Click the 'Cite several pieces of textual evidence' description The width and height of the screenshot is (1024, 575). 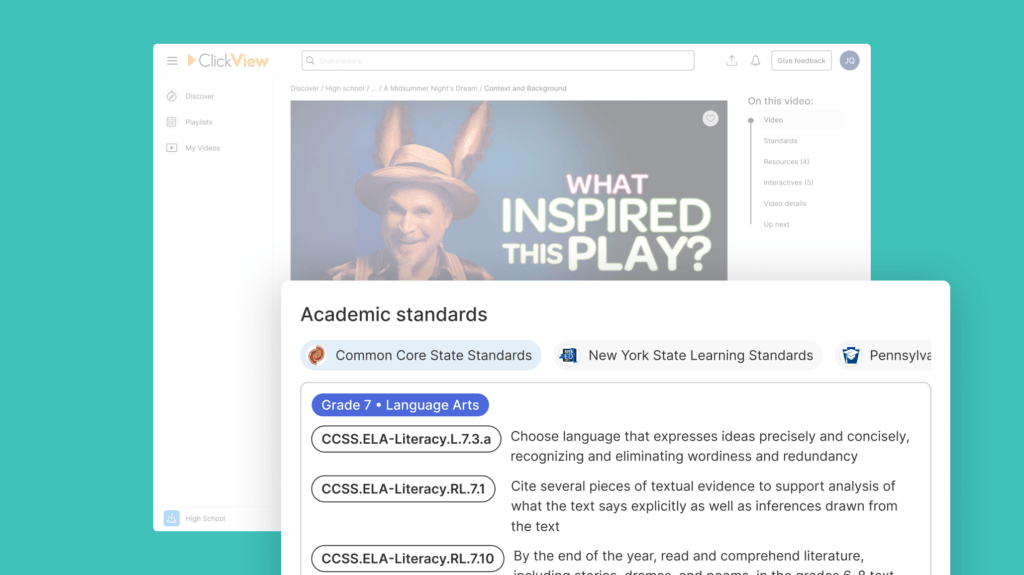(704, 506)
